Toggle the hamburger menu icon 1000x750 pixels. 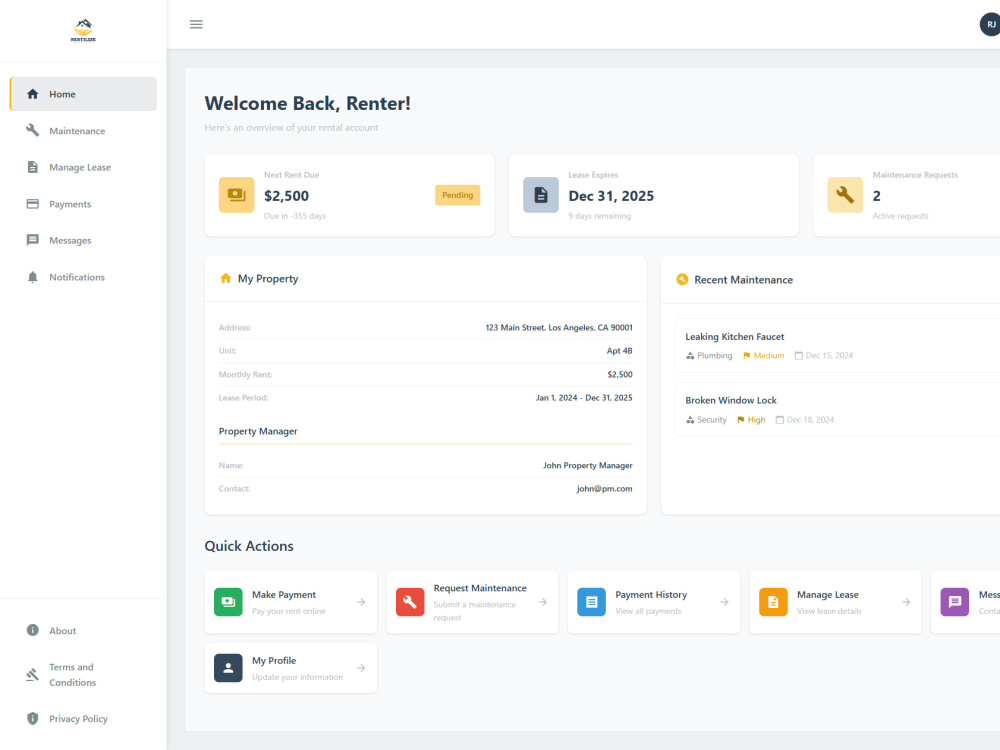coord(196,24)
